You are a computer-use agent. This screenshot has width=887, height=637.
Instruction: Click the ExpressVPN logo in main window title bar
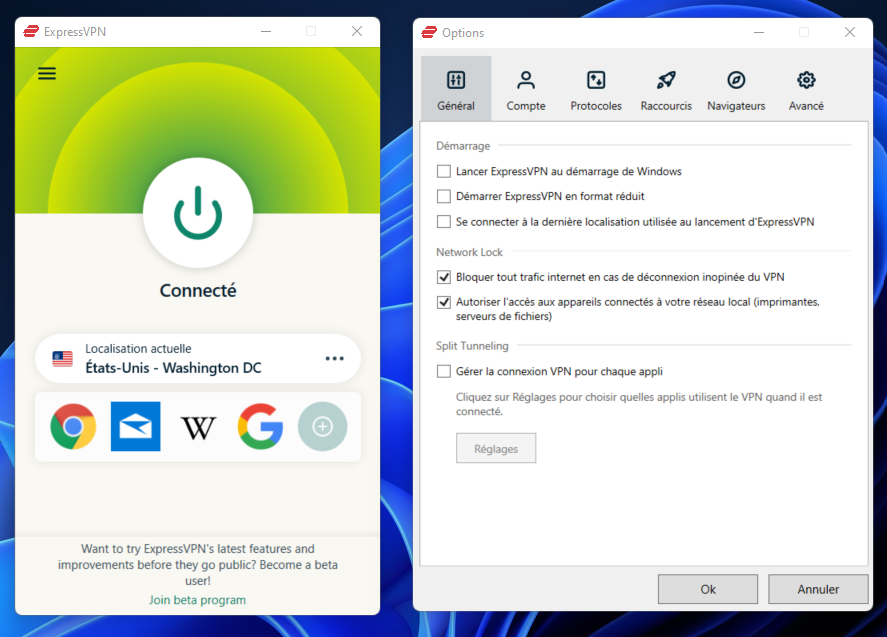[x=31, y=32]
